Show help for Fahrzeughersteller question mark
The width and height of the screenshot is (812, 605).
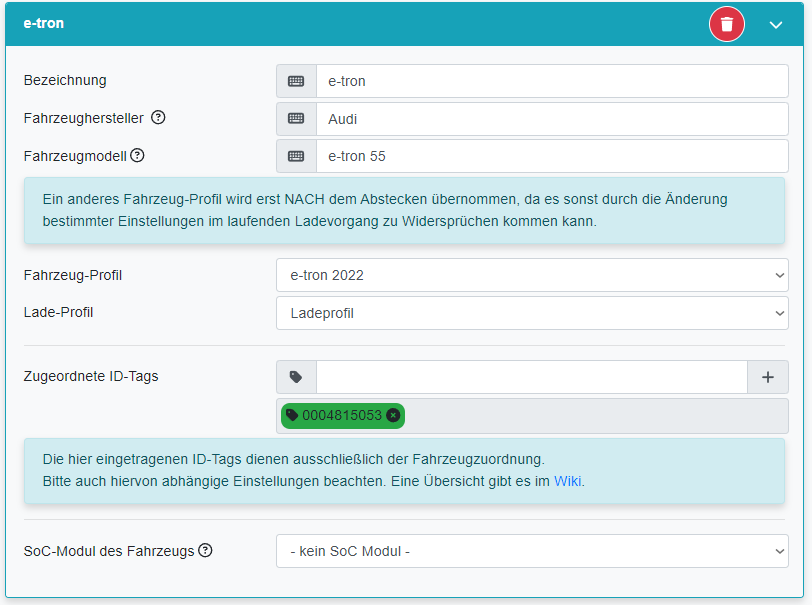[158, 118]
